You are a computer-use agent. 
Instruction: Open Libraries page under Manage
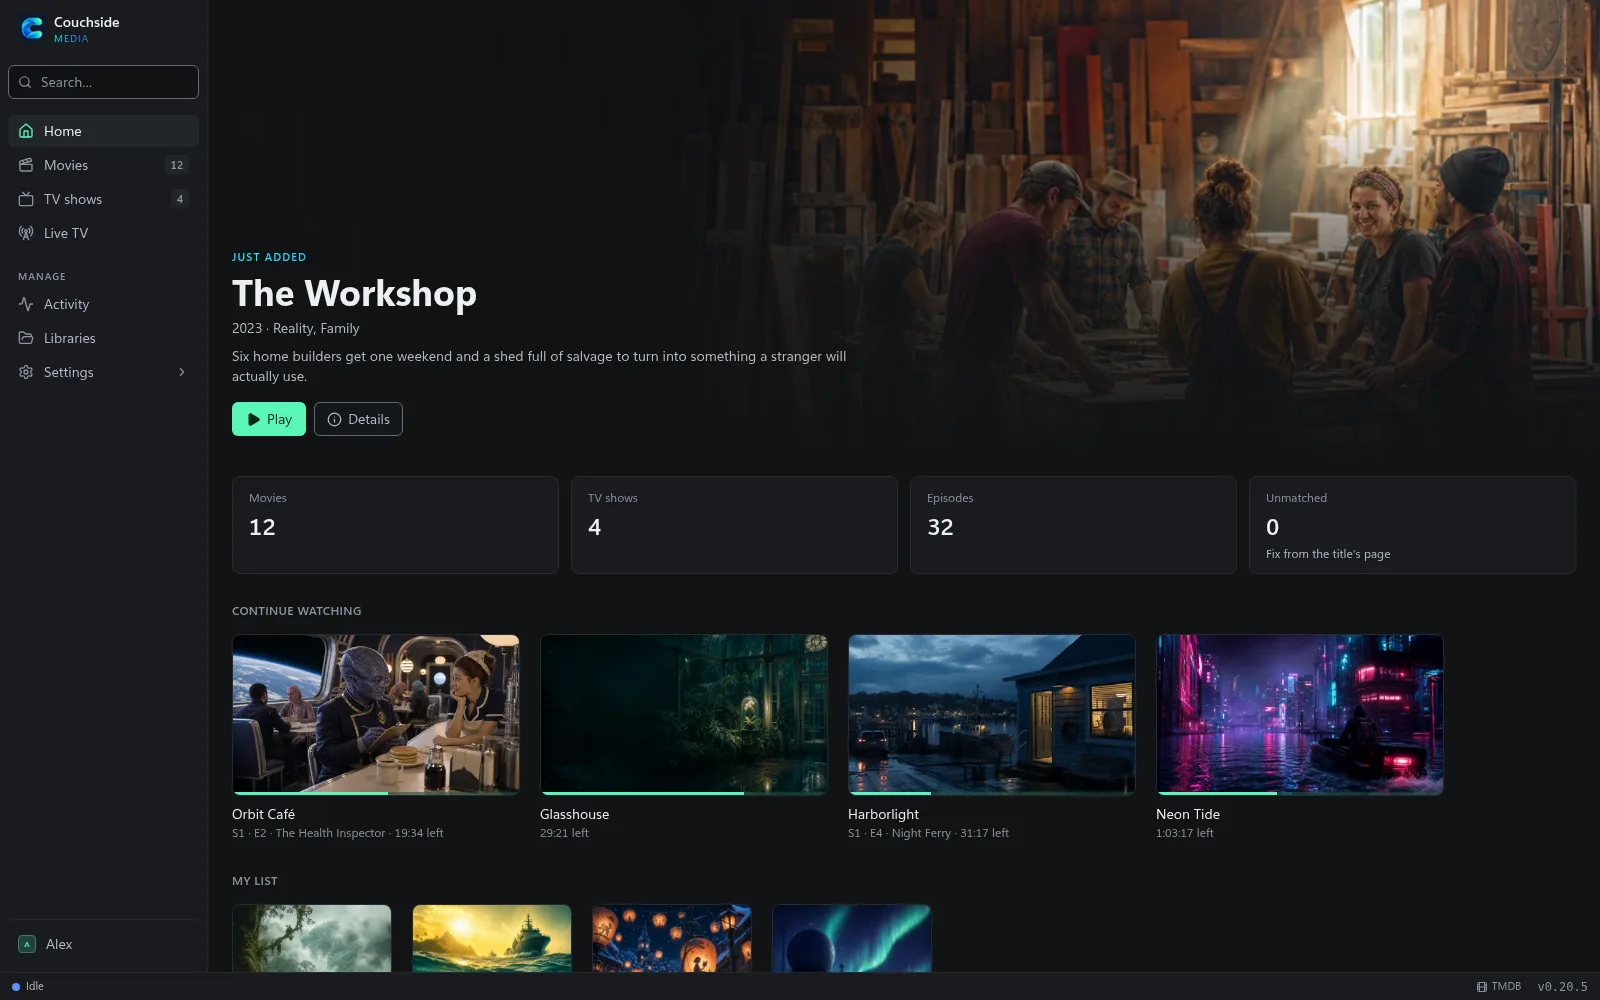point(103,338)
